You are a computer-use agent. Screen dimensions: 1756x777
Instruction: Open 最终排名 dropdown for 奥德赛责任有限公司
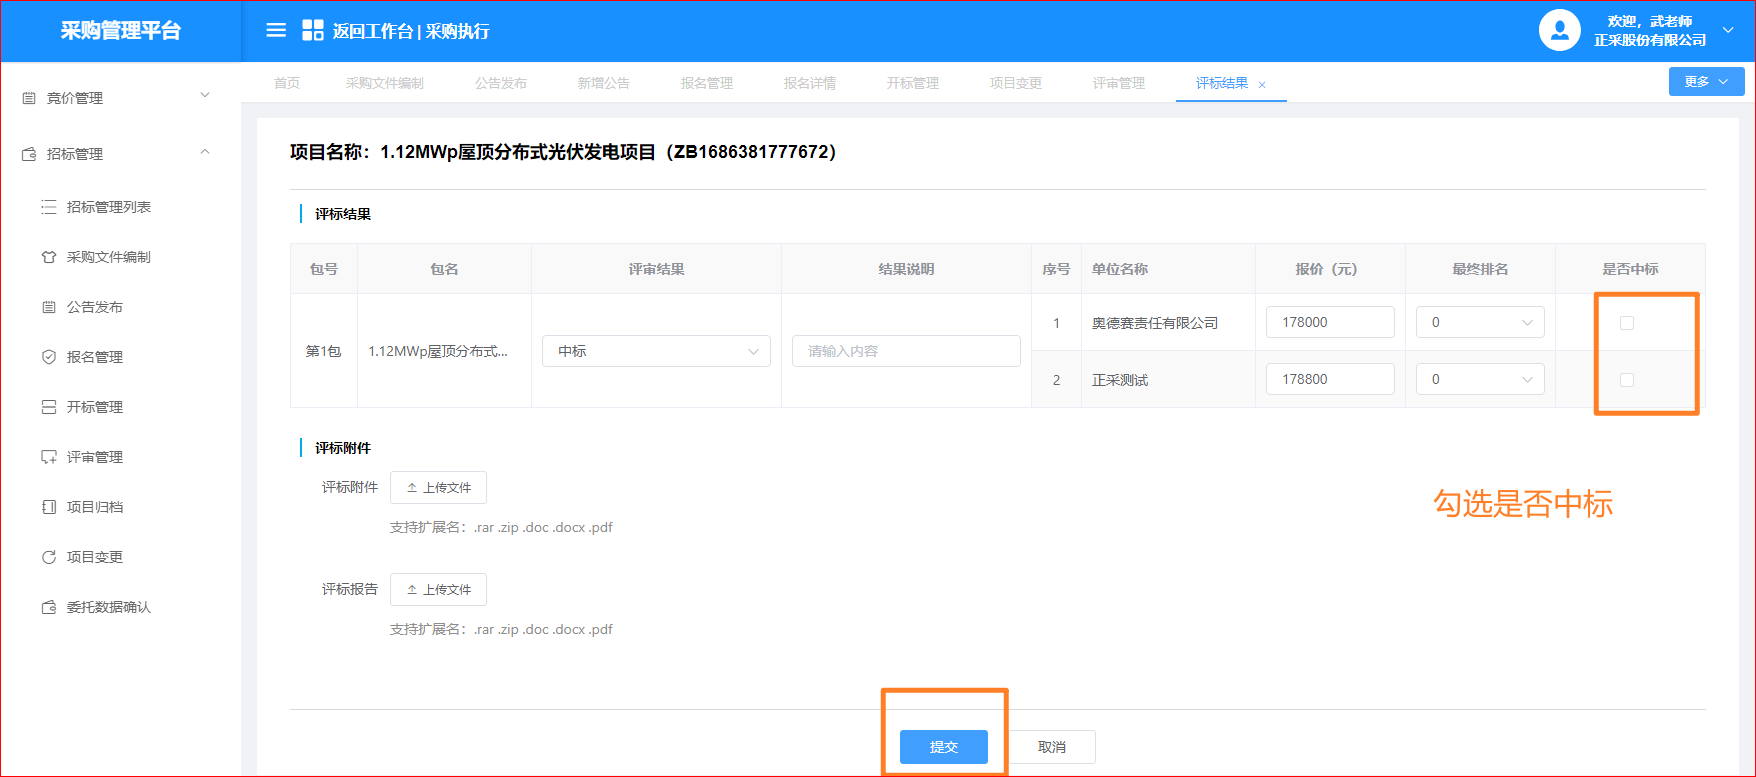tap(1480, 322)
